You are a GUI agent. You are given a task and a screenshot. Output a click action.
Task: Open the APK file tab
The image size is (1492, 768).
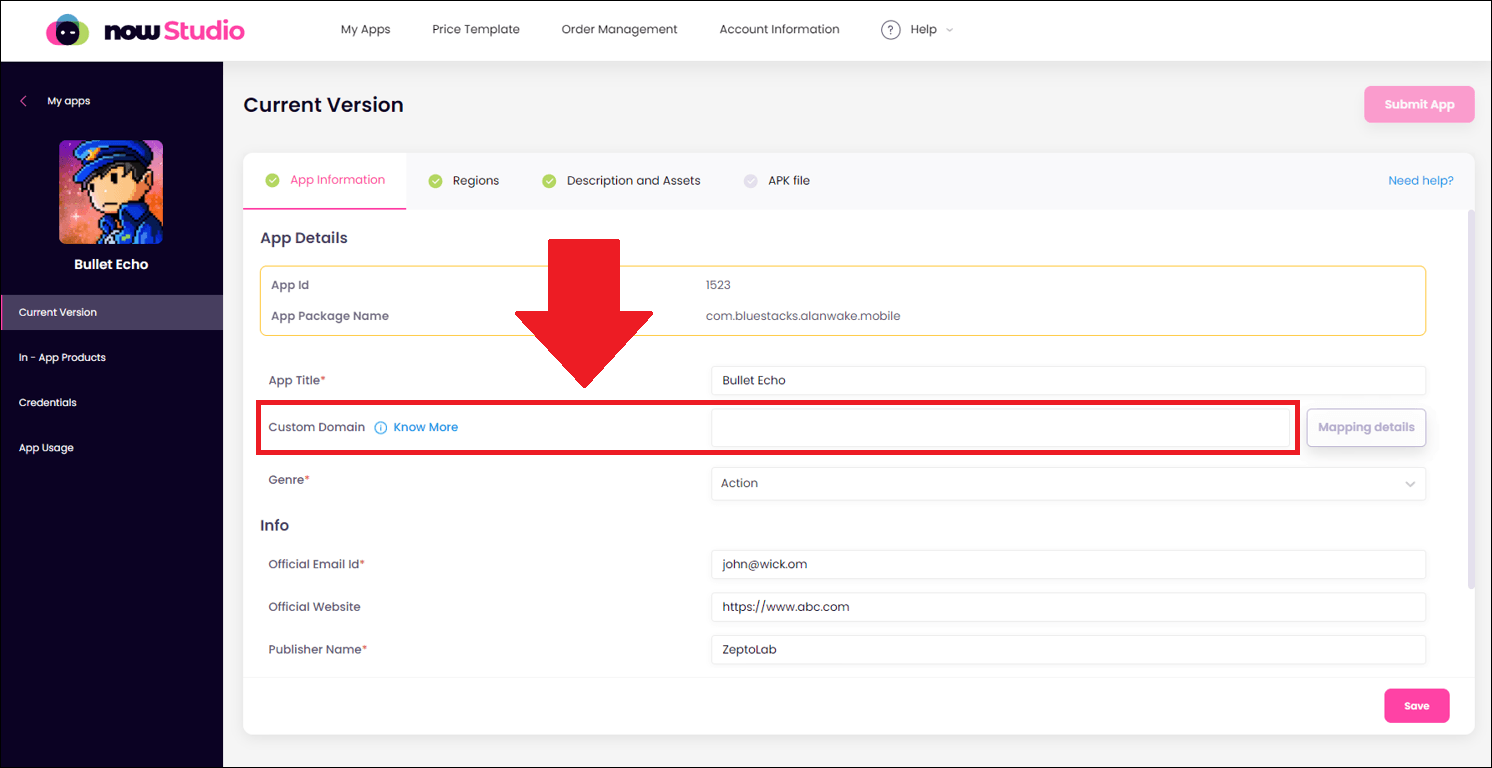click(777, 181)
